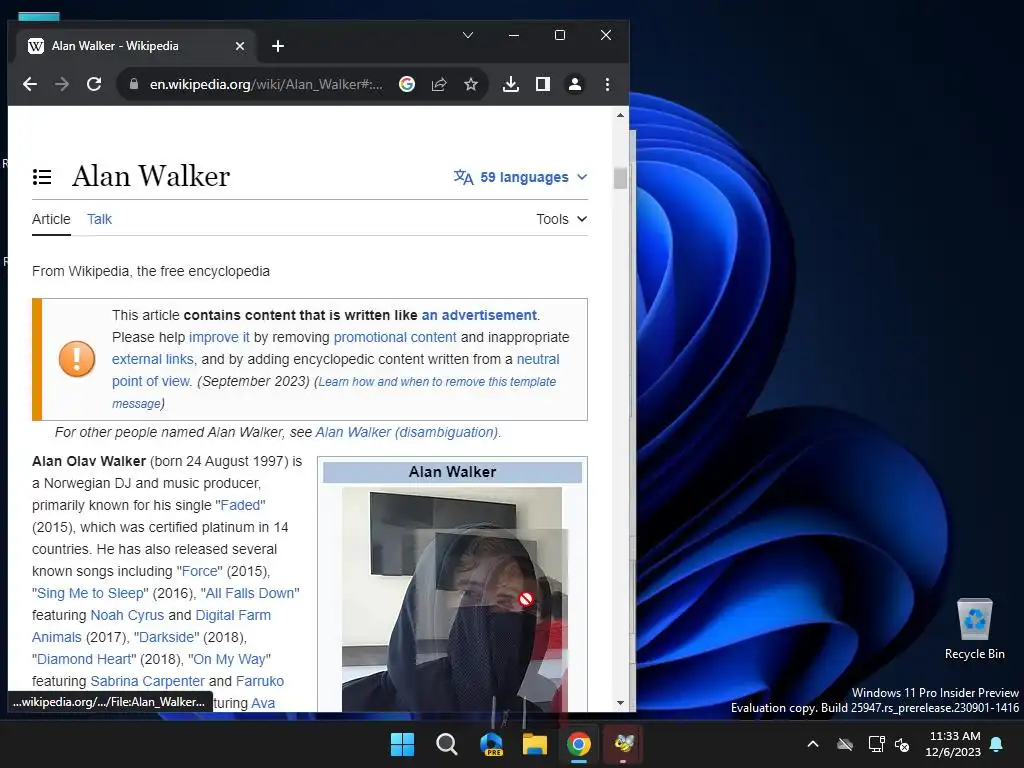Open the Alan Walker infobox photo
Image resolution: width=1024 pixels, height=768 pixels.
(x=452, y=600)
